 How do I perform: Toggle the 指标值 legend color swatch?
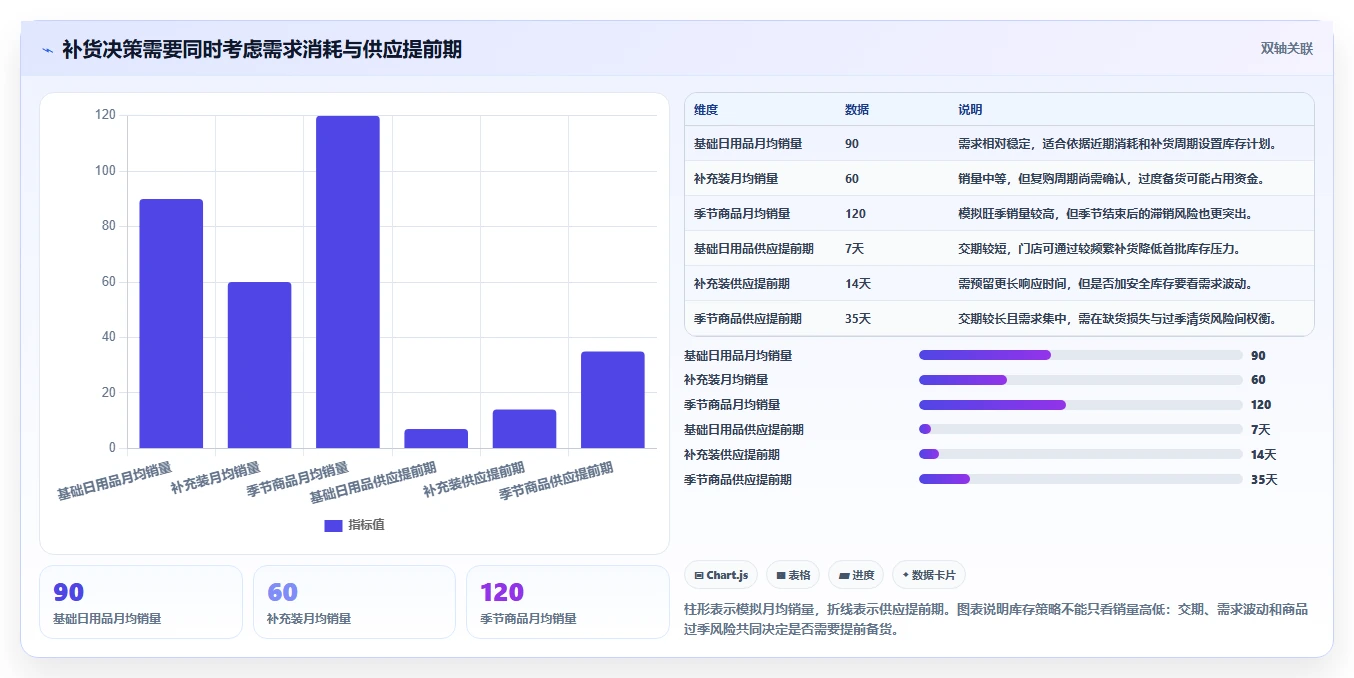333,525
